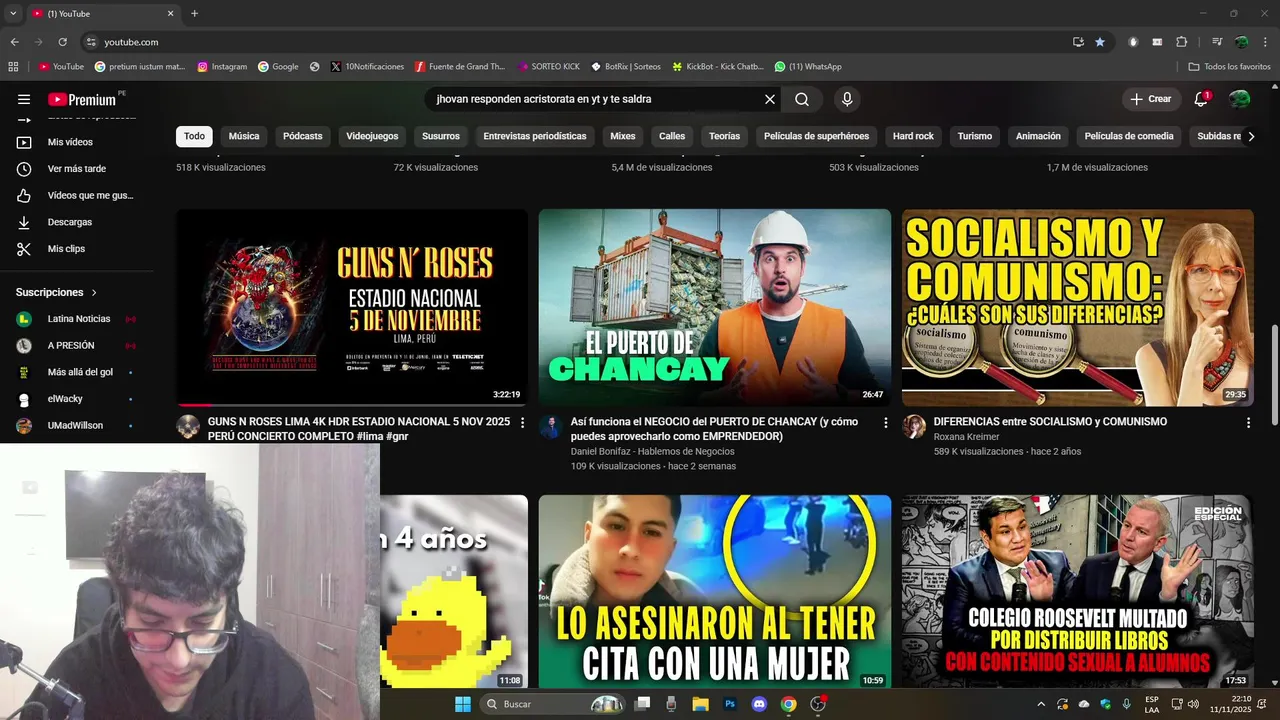Open more options for Puerto de Chancay video

pyautogui.click(x=885, y=423)
